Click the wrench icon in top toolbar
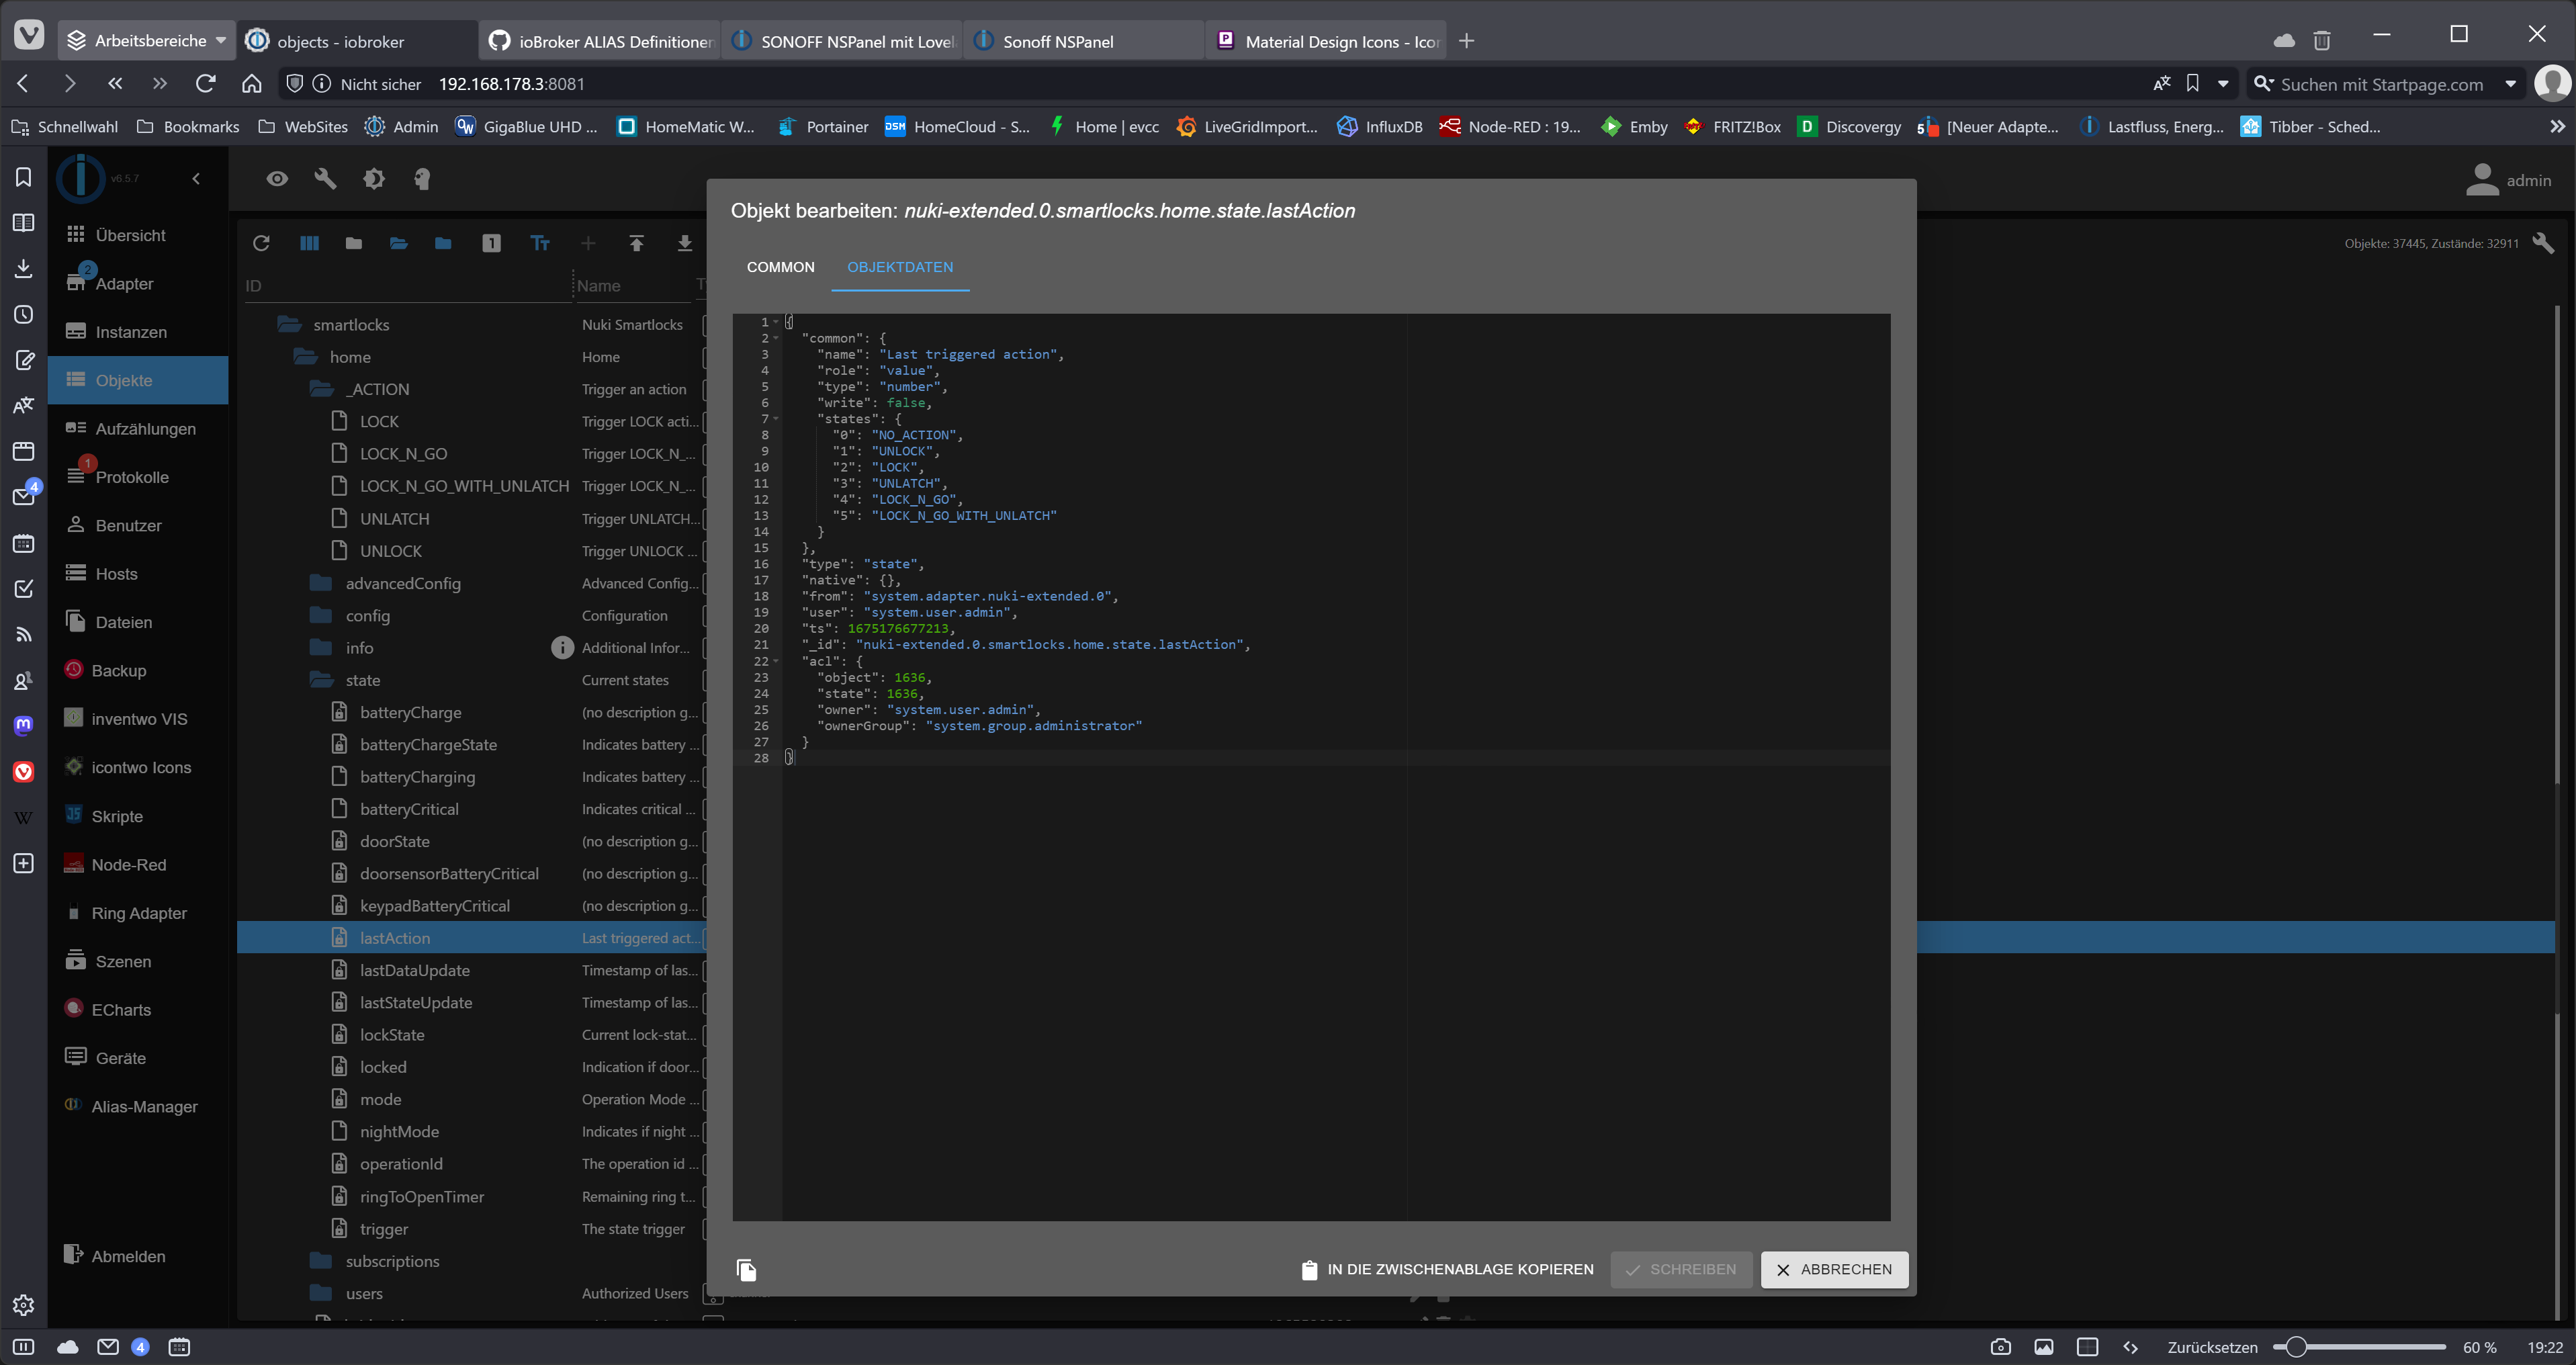 (325, 179)
